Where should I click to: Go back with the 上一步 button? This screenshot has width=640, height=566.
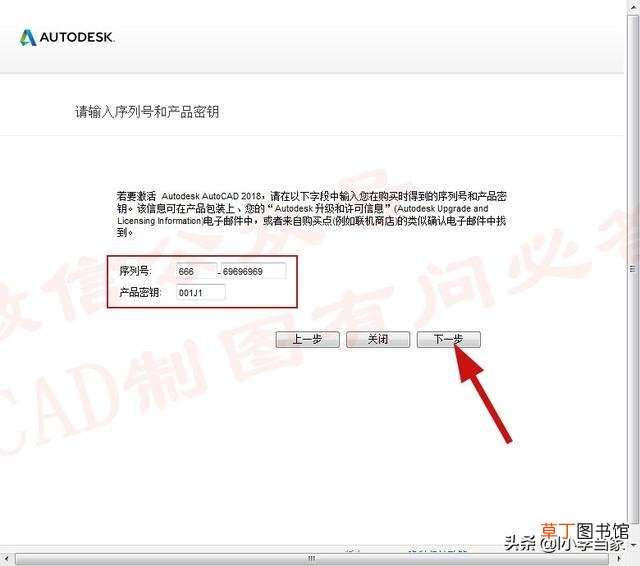(x=307, y=340)
